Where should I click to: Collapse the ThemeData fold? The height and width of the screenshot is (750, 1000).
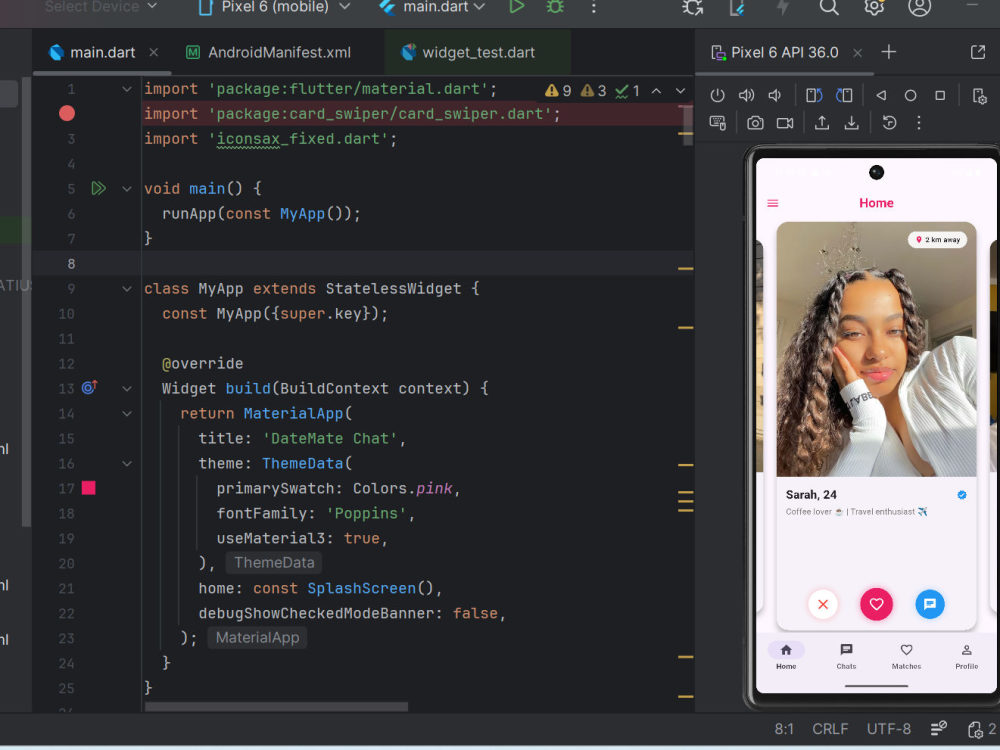(126, 464)
